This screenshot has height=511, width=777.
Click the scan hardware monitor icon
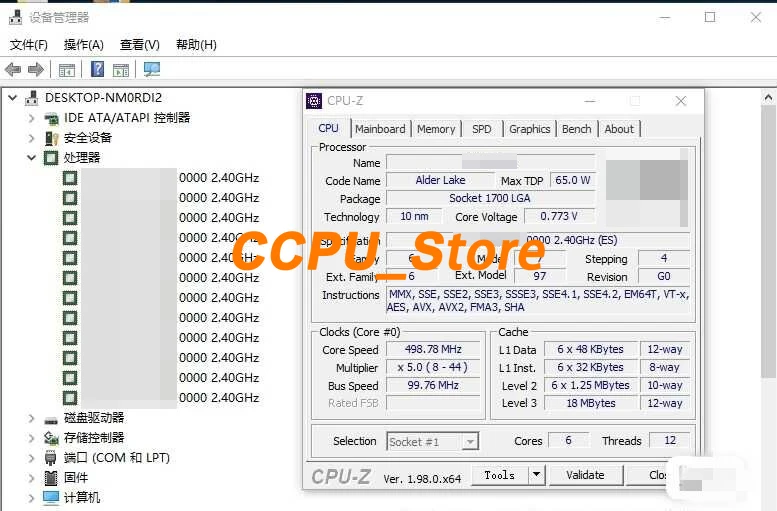pyautogui.click(x=152, y=69)
